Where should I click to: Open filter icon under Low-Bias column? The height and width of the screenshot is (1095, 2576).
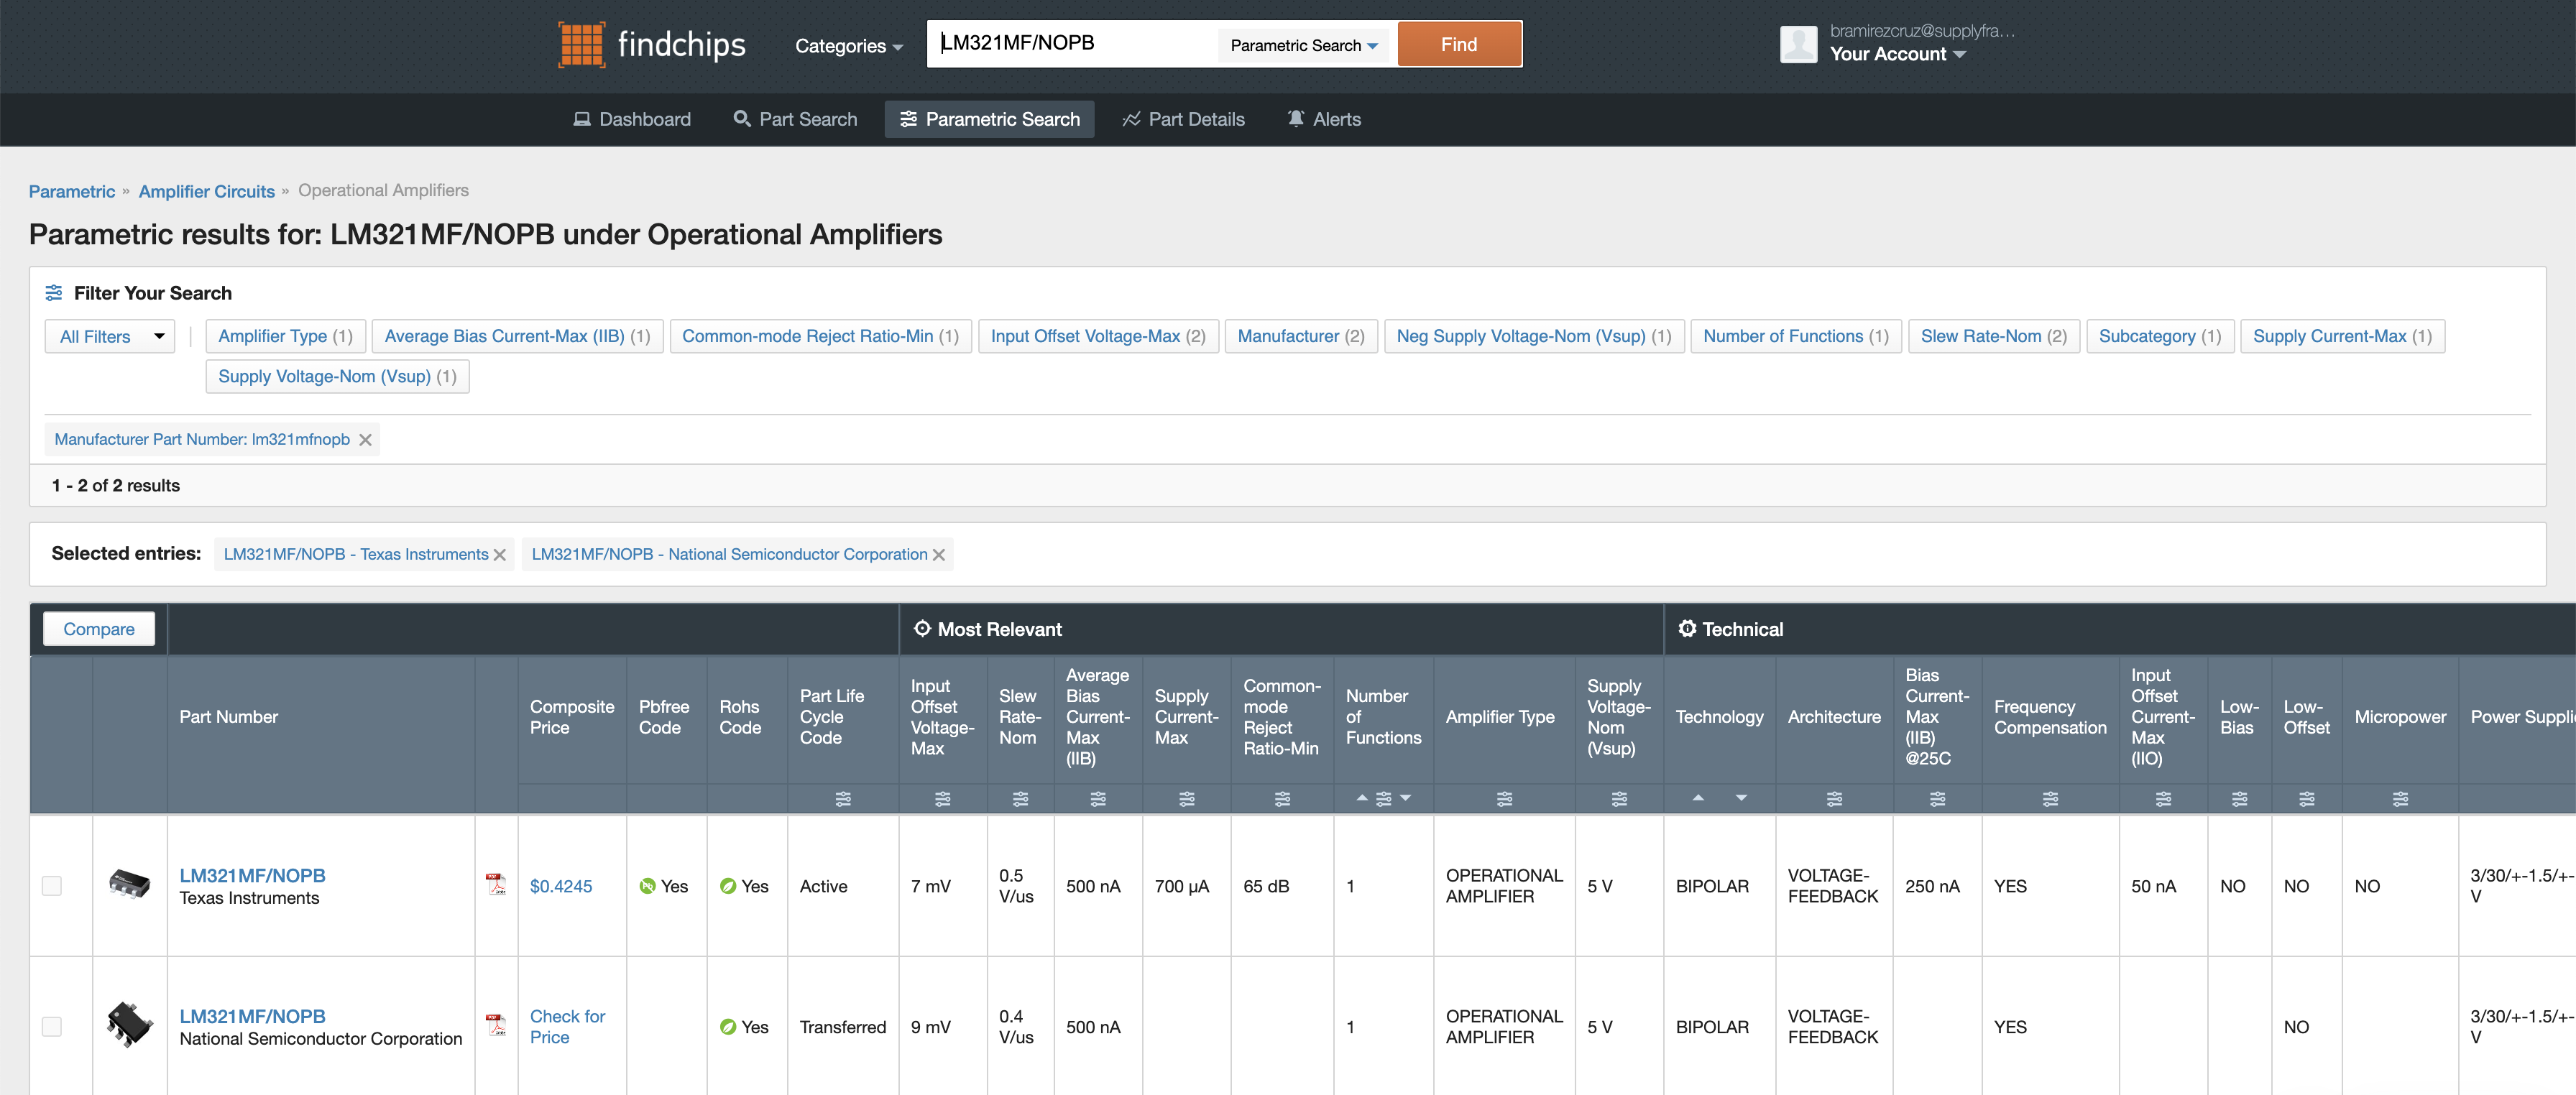pos(2239,799)
